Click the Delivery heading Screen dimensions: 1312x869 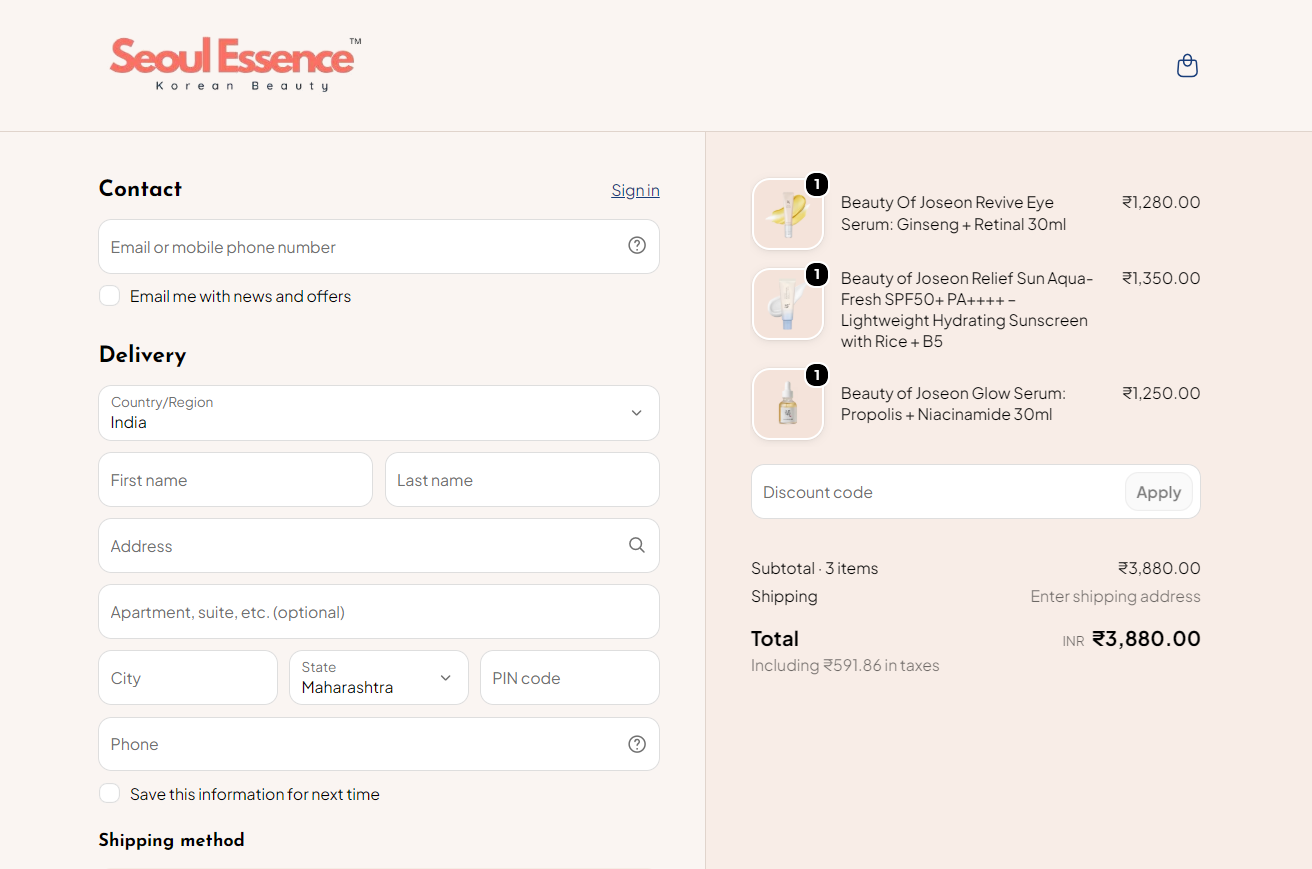tap(142, 355)
